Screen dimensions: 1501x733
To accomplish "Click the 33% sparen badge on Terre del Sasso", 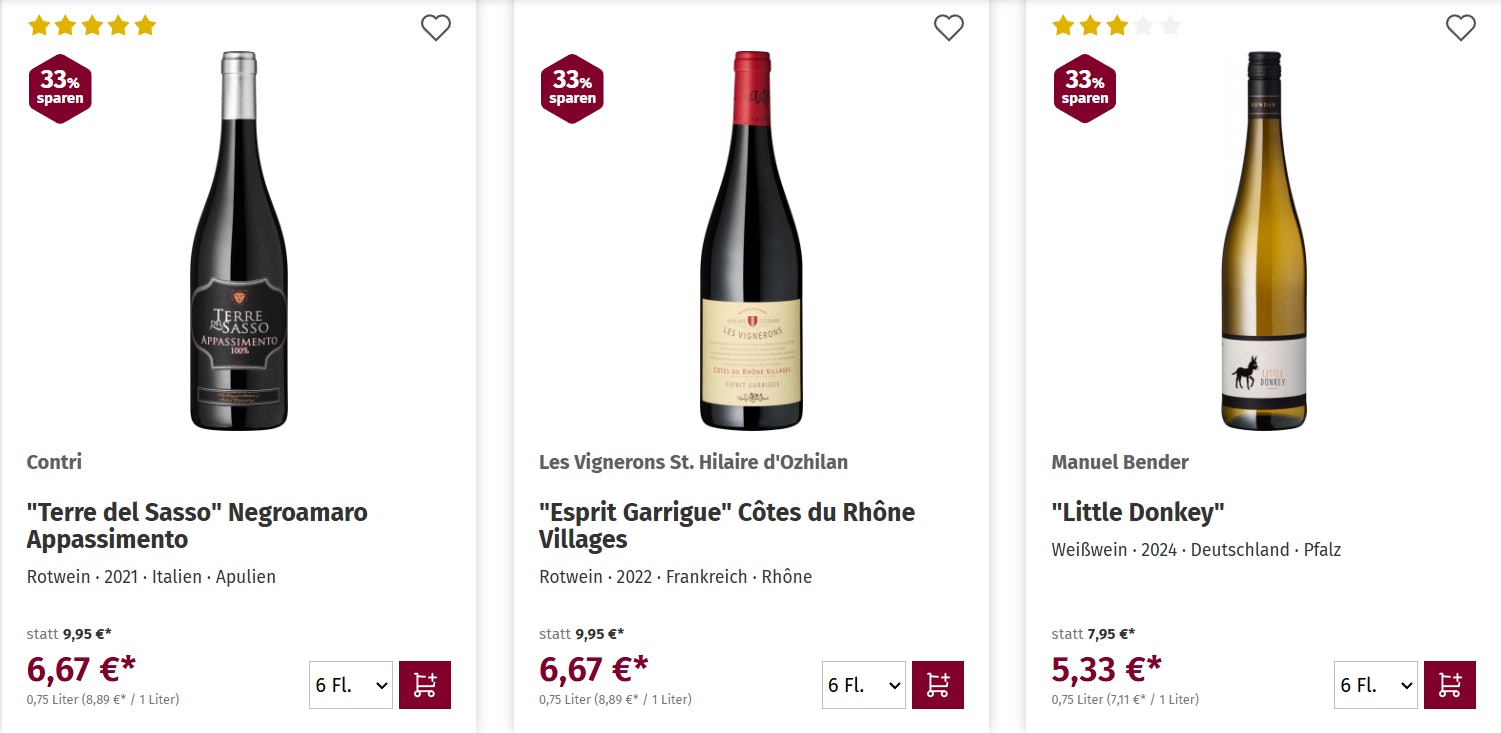I will (x=60, y=88).
